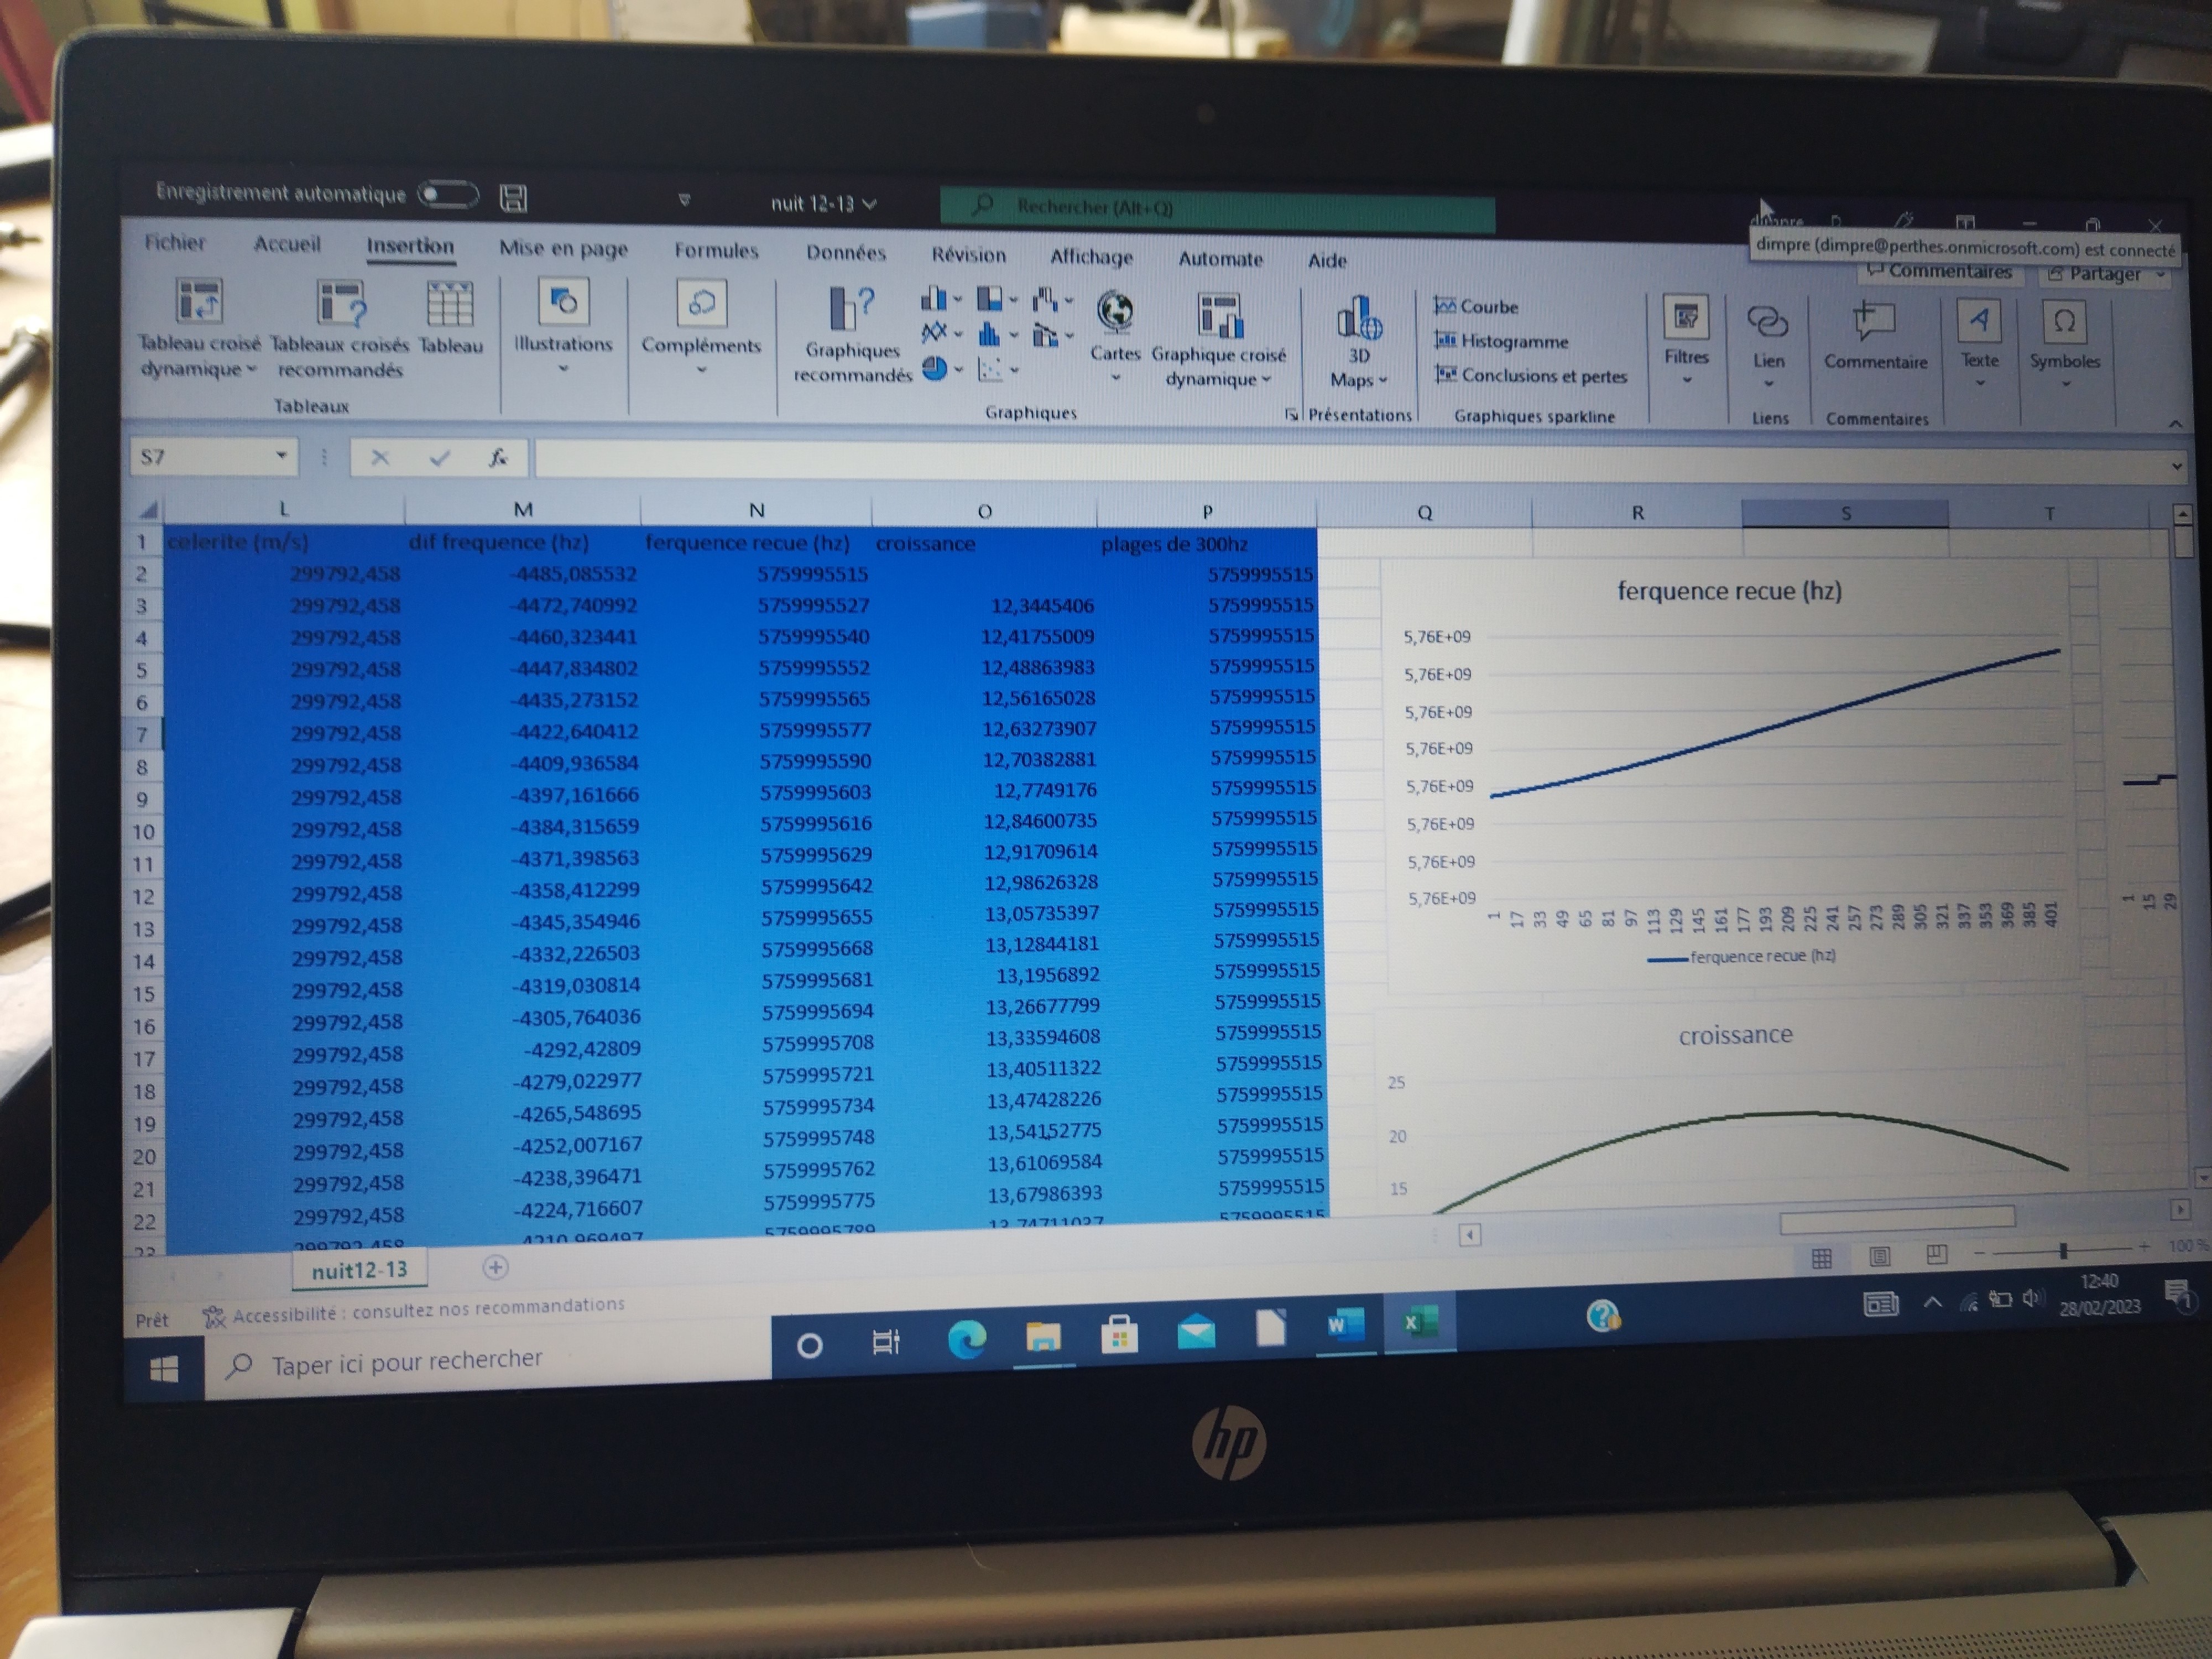
Task: Click the Select All corner triangle
Action: point(148,510)
